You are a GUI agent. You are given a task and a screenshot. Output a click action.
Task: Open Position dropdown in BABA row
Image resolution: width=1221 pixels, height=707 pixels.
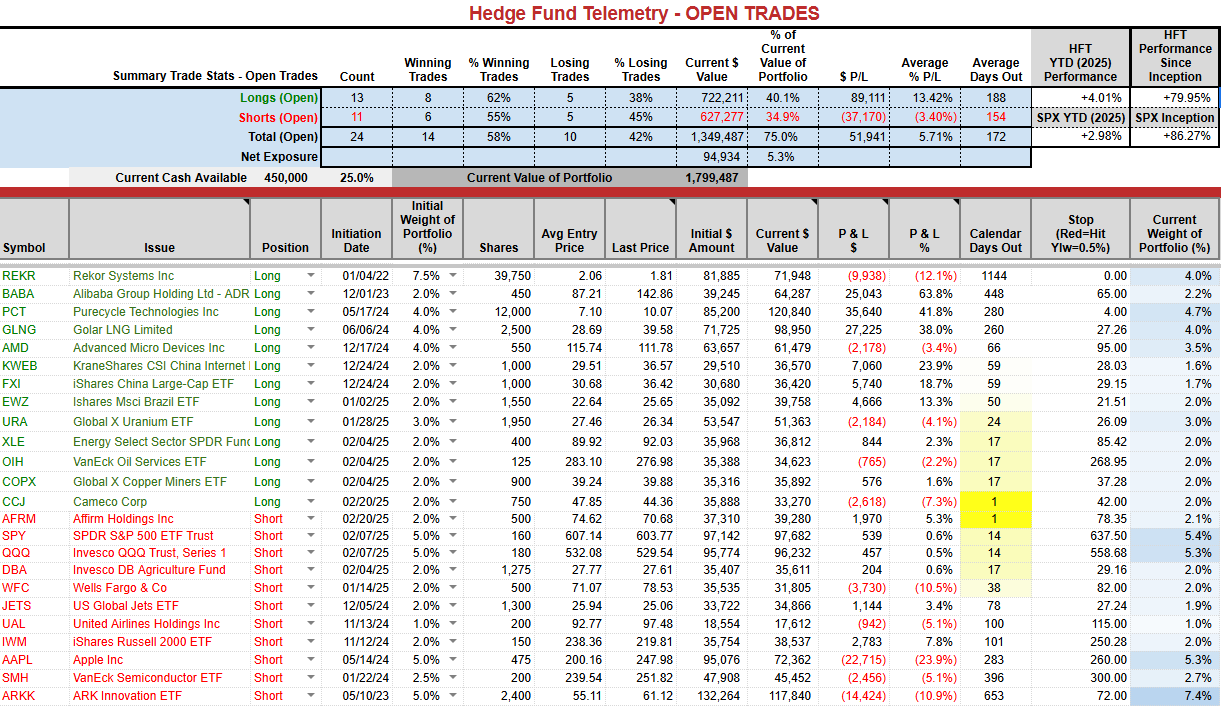[x=310, y=295]
